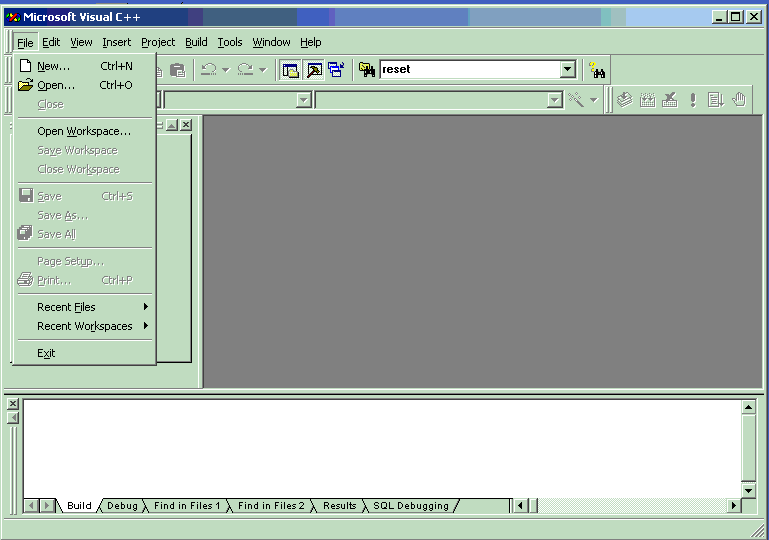The height and width of the screenshot is (540, 769).
Task: Open the View menu
Action: point(81,42)
